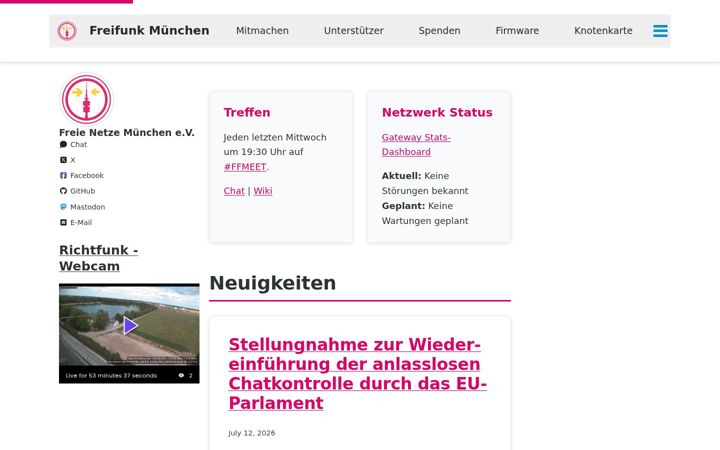Open the Firmware menu item

(517, 31)
